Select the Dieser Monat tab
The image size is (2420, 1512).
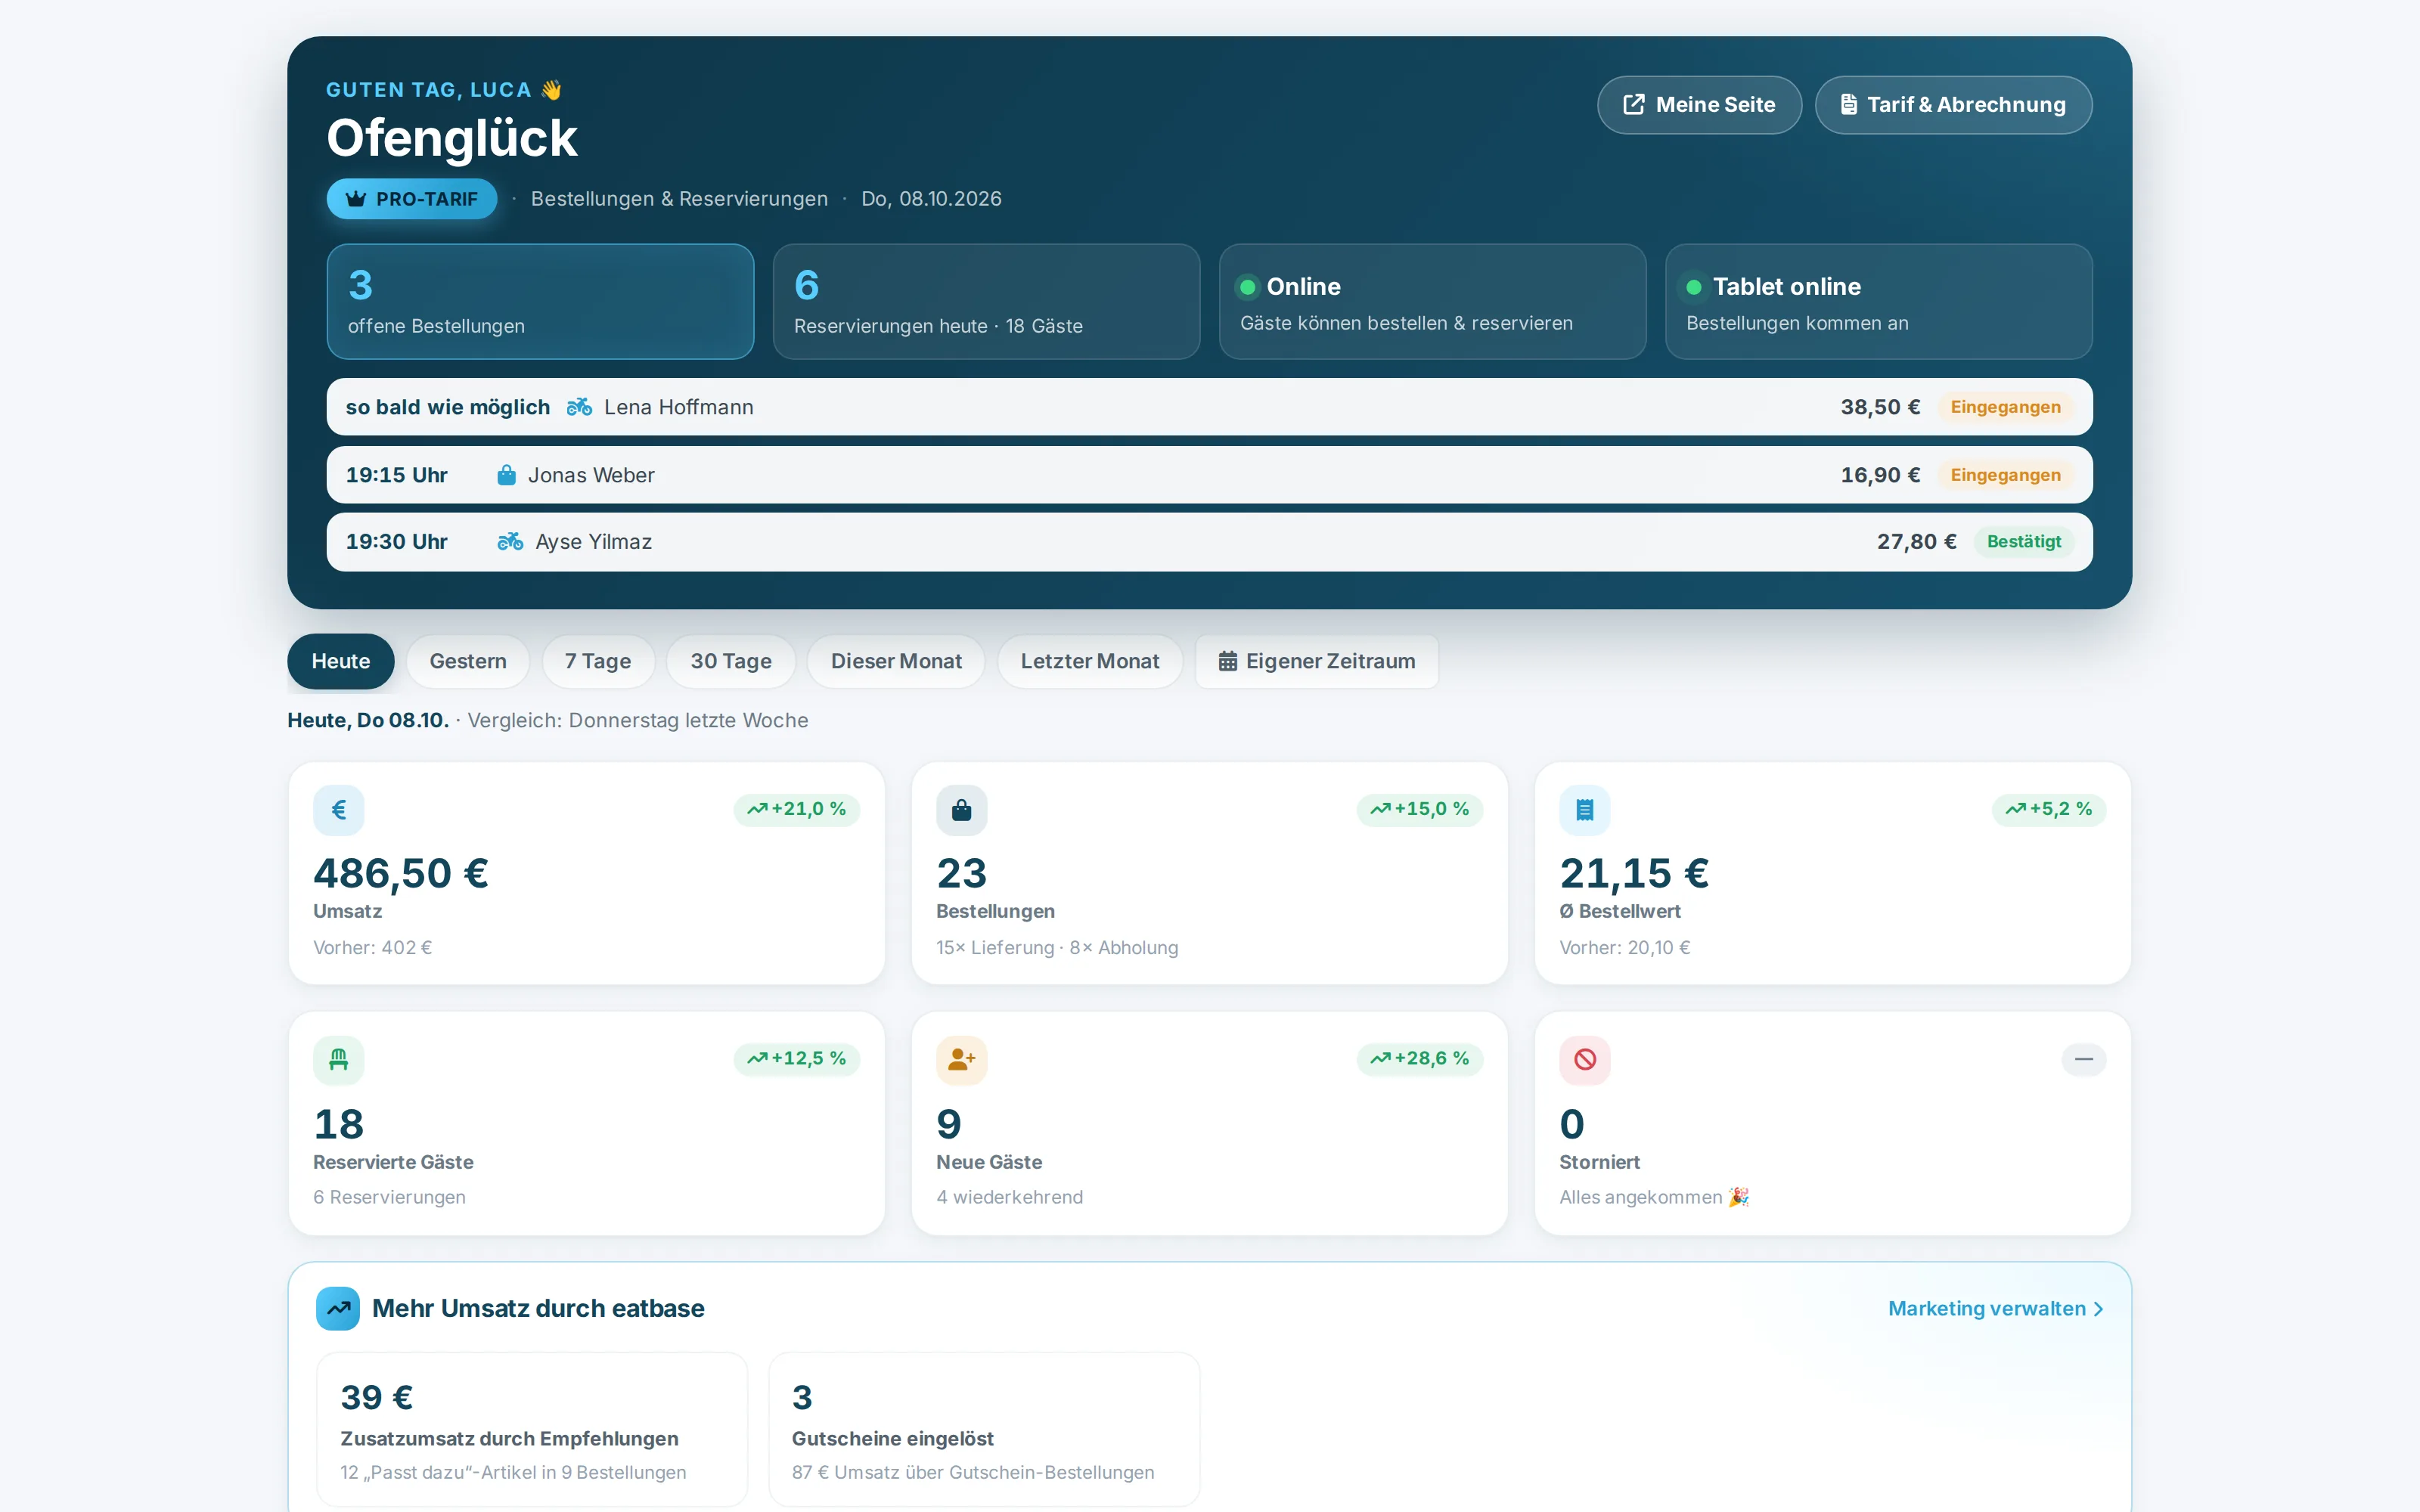tap(896, 661)
